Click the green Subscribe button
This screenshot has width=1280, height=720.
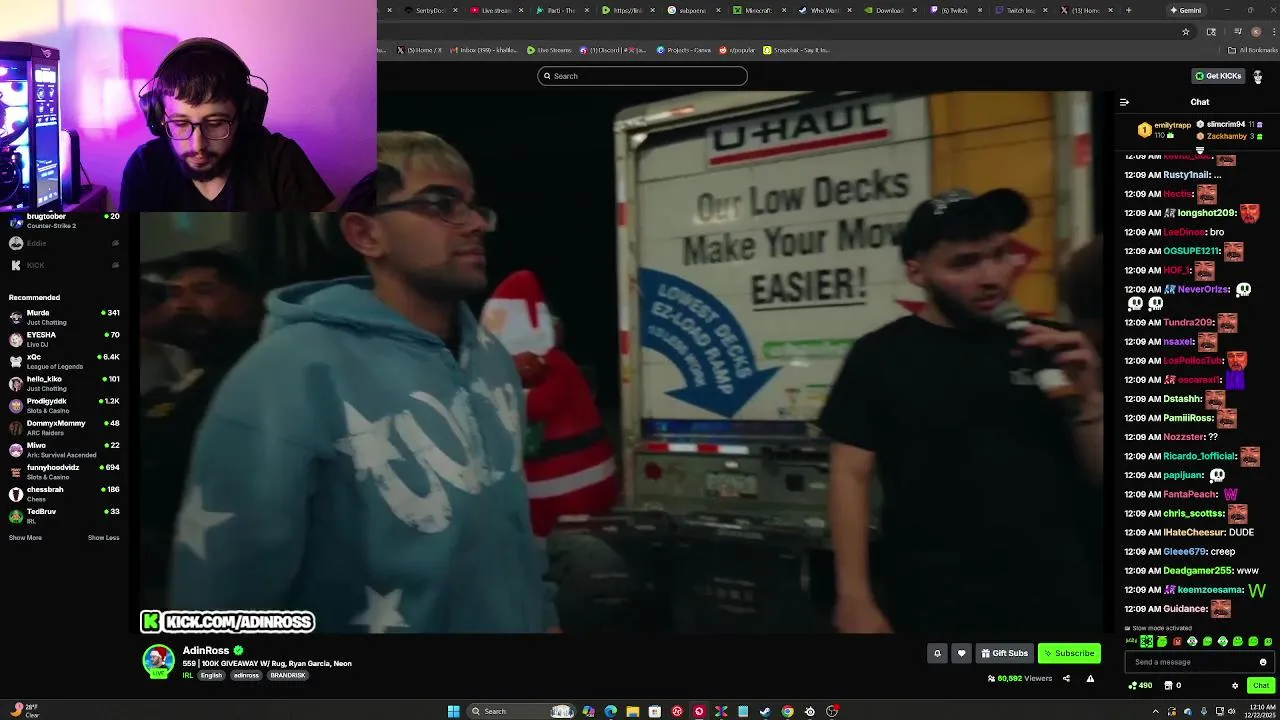point(1069,653)
